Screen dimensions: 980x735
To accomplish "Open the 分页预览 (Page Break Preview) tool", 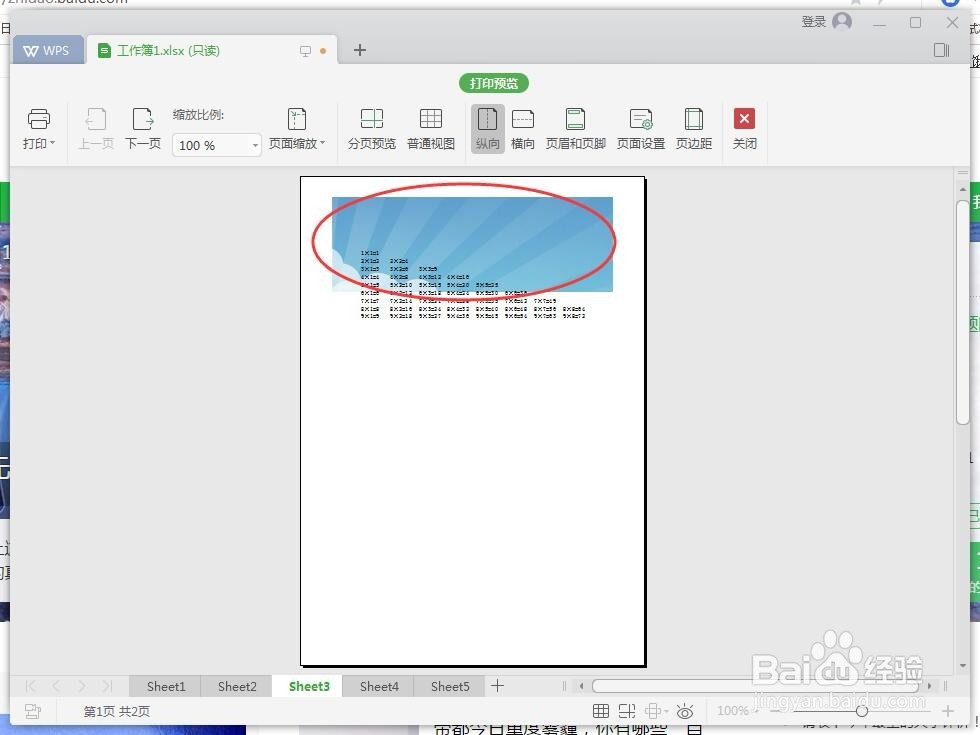I will coord(371,128).
